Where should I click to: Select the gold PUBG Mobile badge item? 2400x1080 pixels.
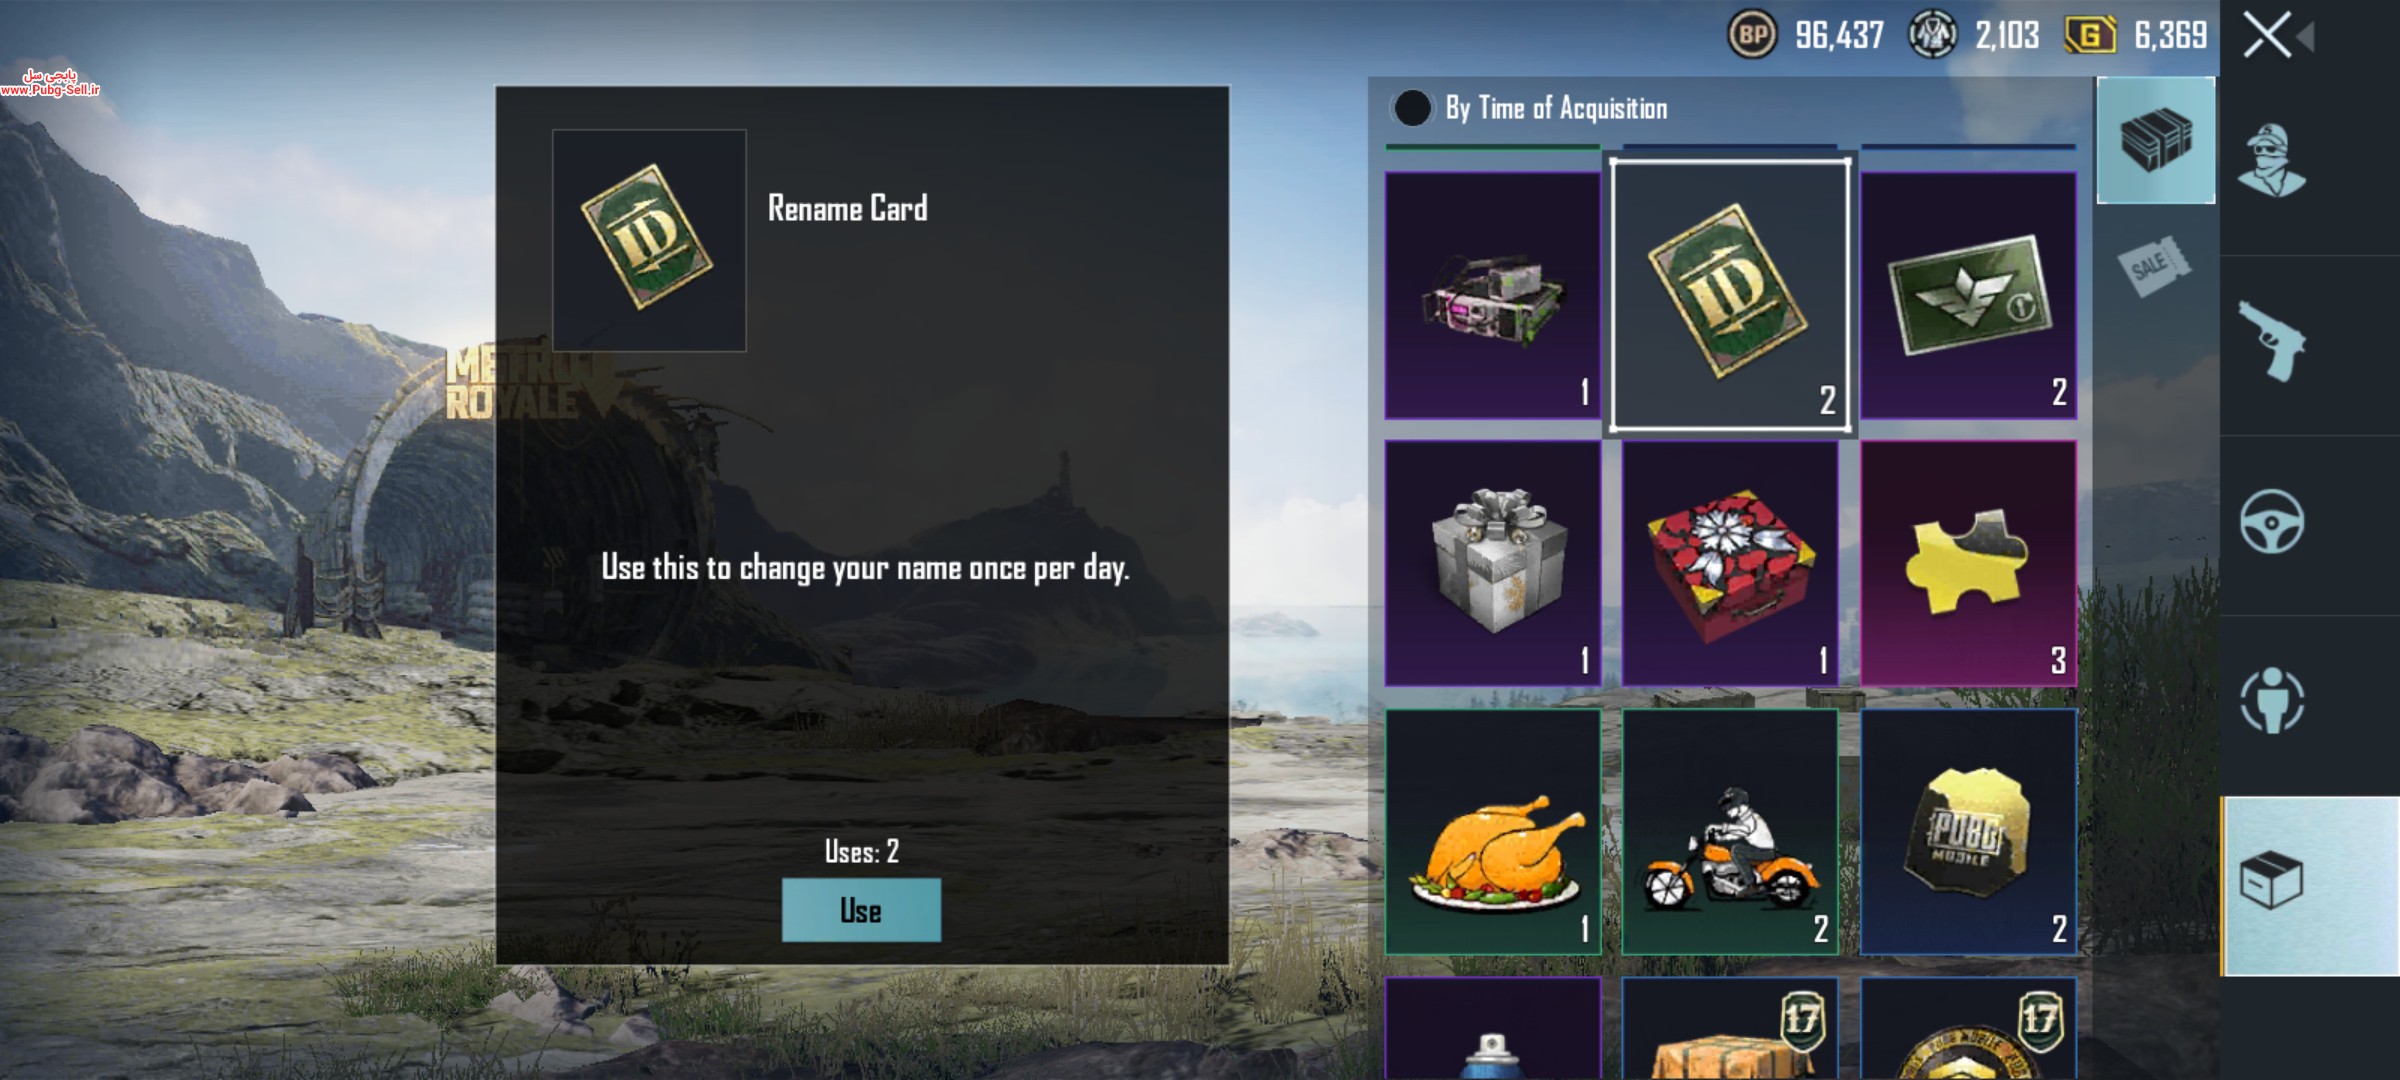1968,832
